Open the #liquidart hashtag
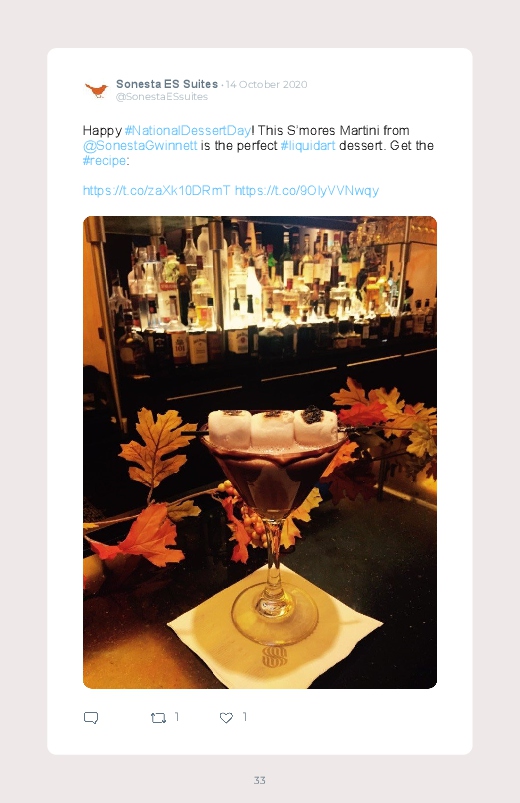This screenshot has width=520, height=803. [x=308, y=145]
